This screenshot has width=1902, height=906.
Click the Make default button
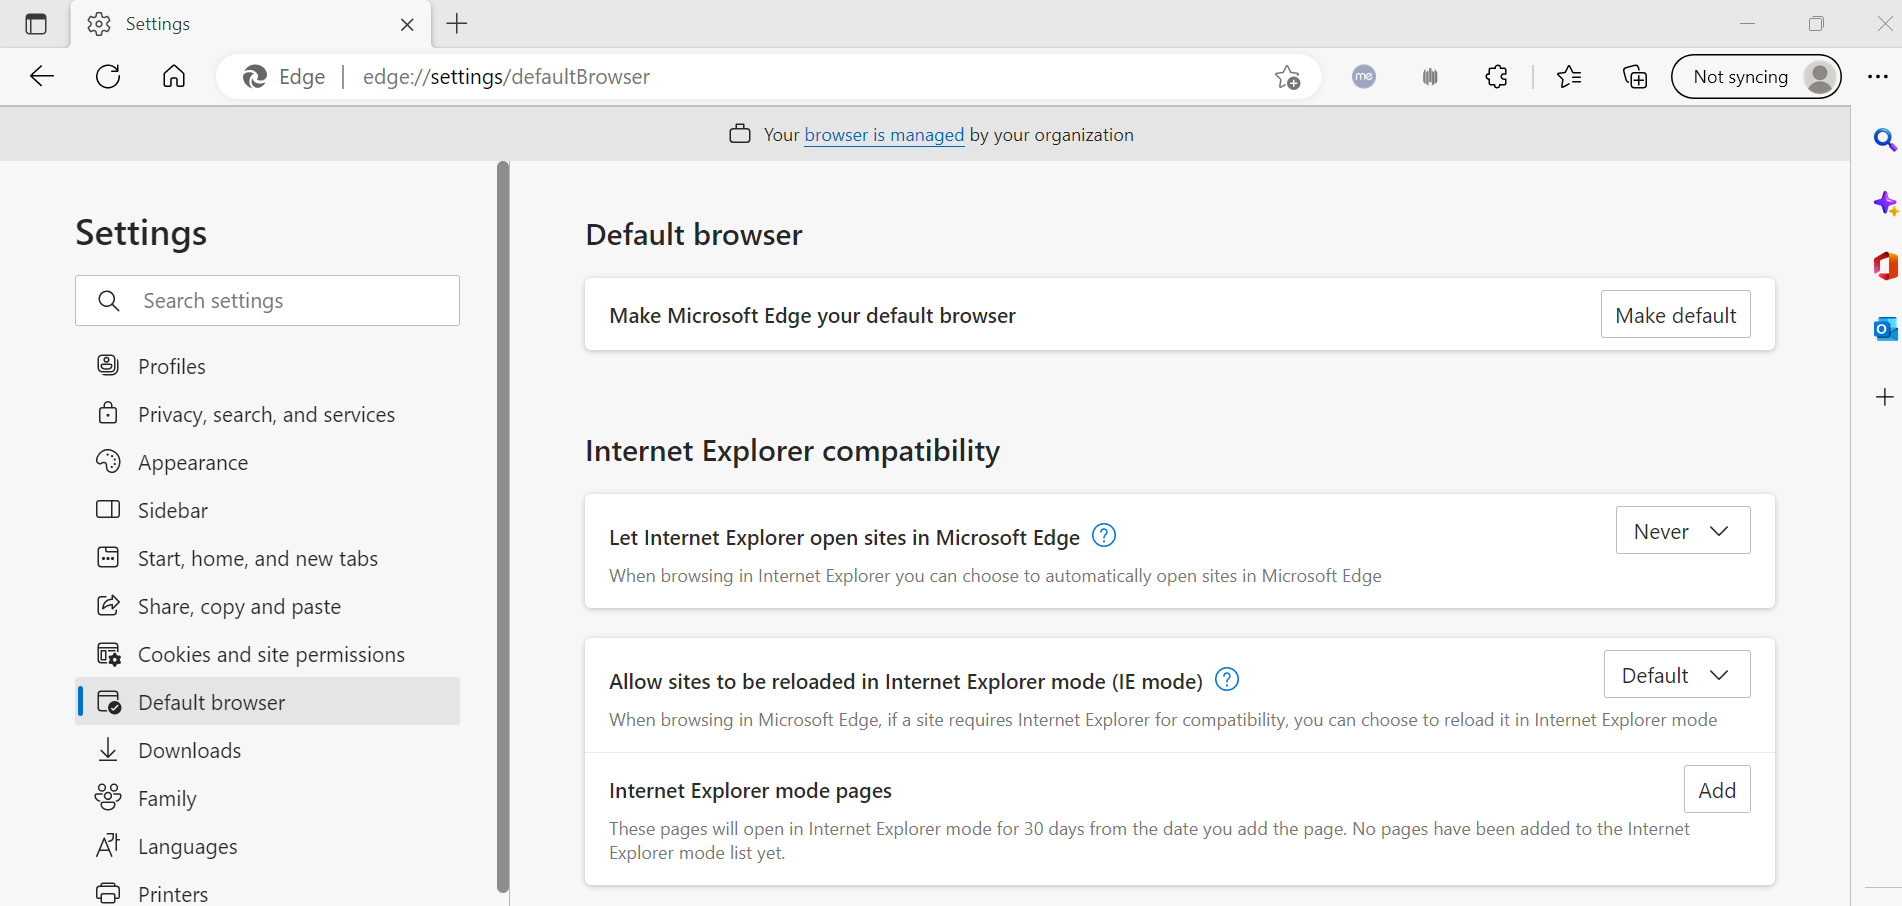point(1675,315)
